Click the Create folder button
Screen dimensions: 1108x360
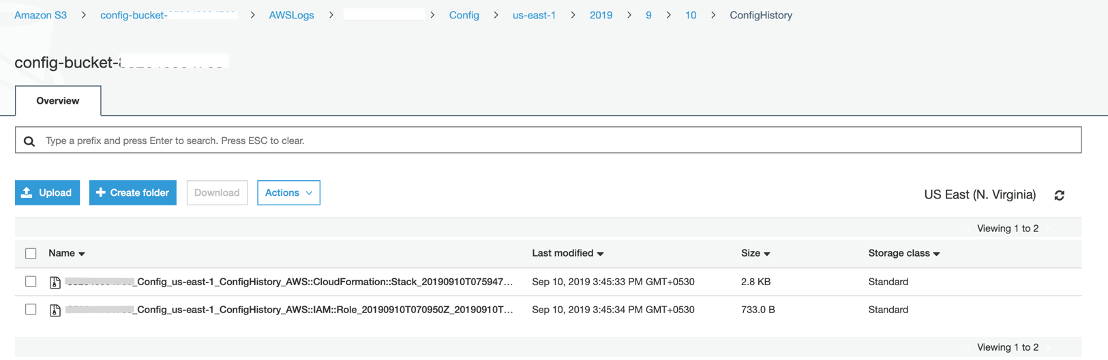point(133,192)
